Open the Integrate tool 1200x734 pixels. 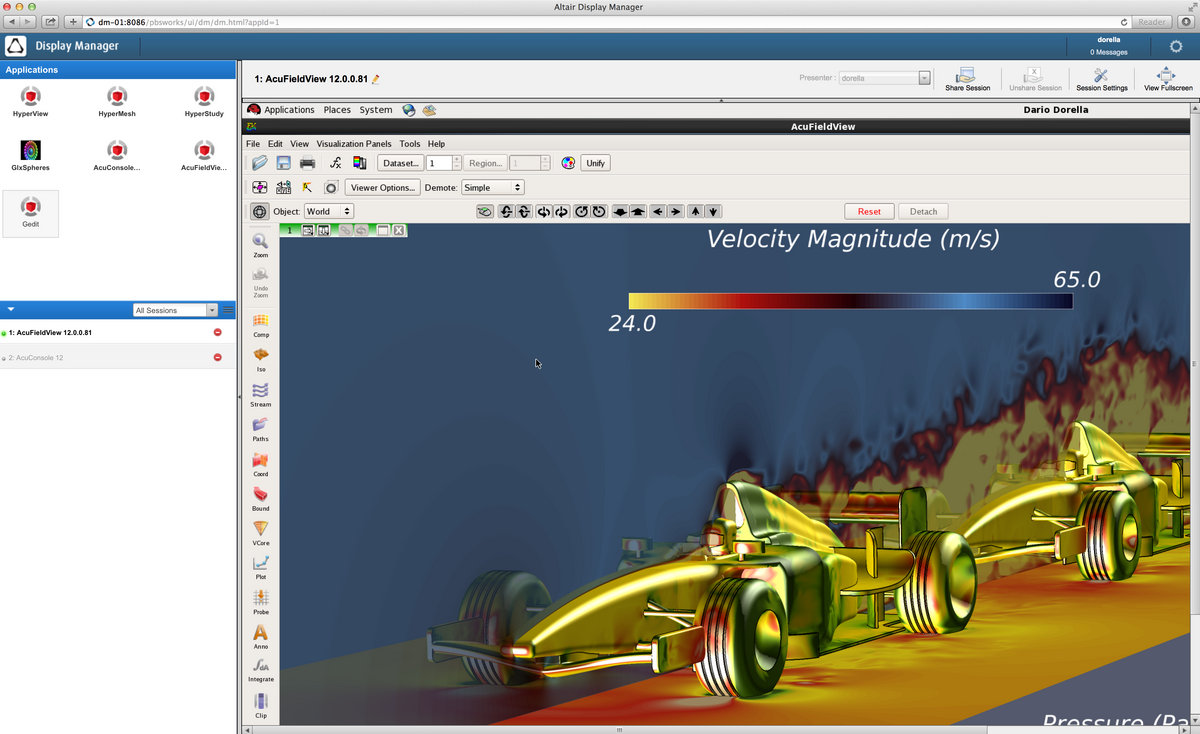point(260,669)
